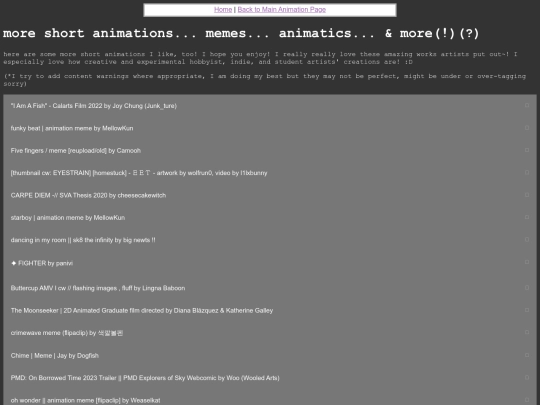This screenshot has height=405, width=540.
Task: Open starboy animation meme by MellowKun
Action: pyautogui.click(x=270, y=218)
